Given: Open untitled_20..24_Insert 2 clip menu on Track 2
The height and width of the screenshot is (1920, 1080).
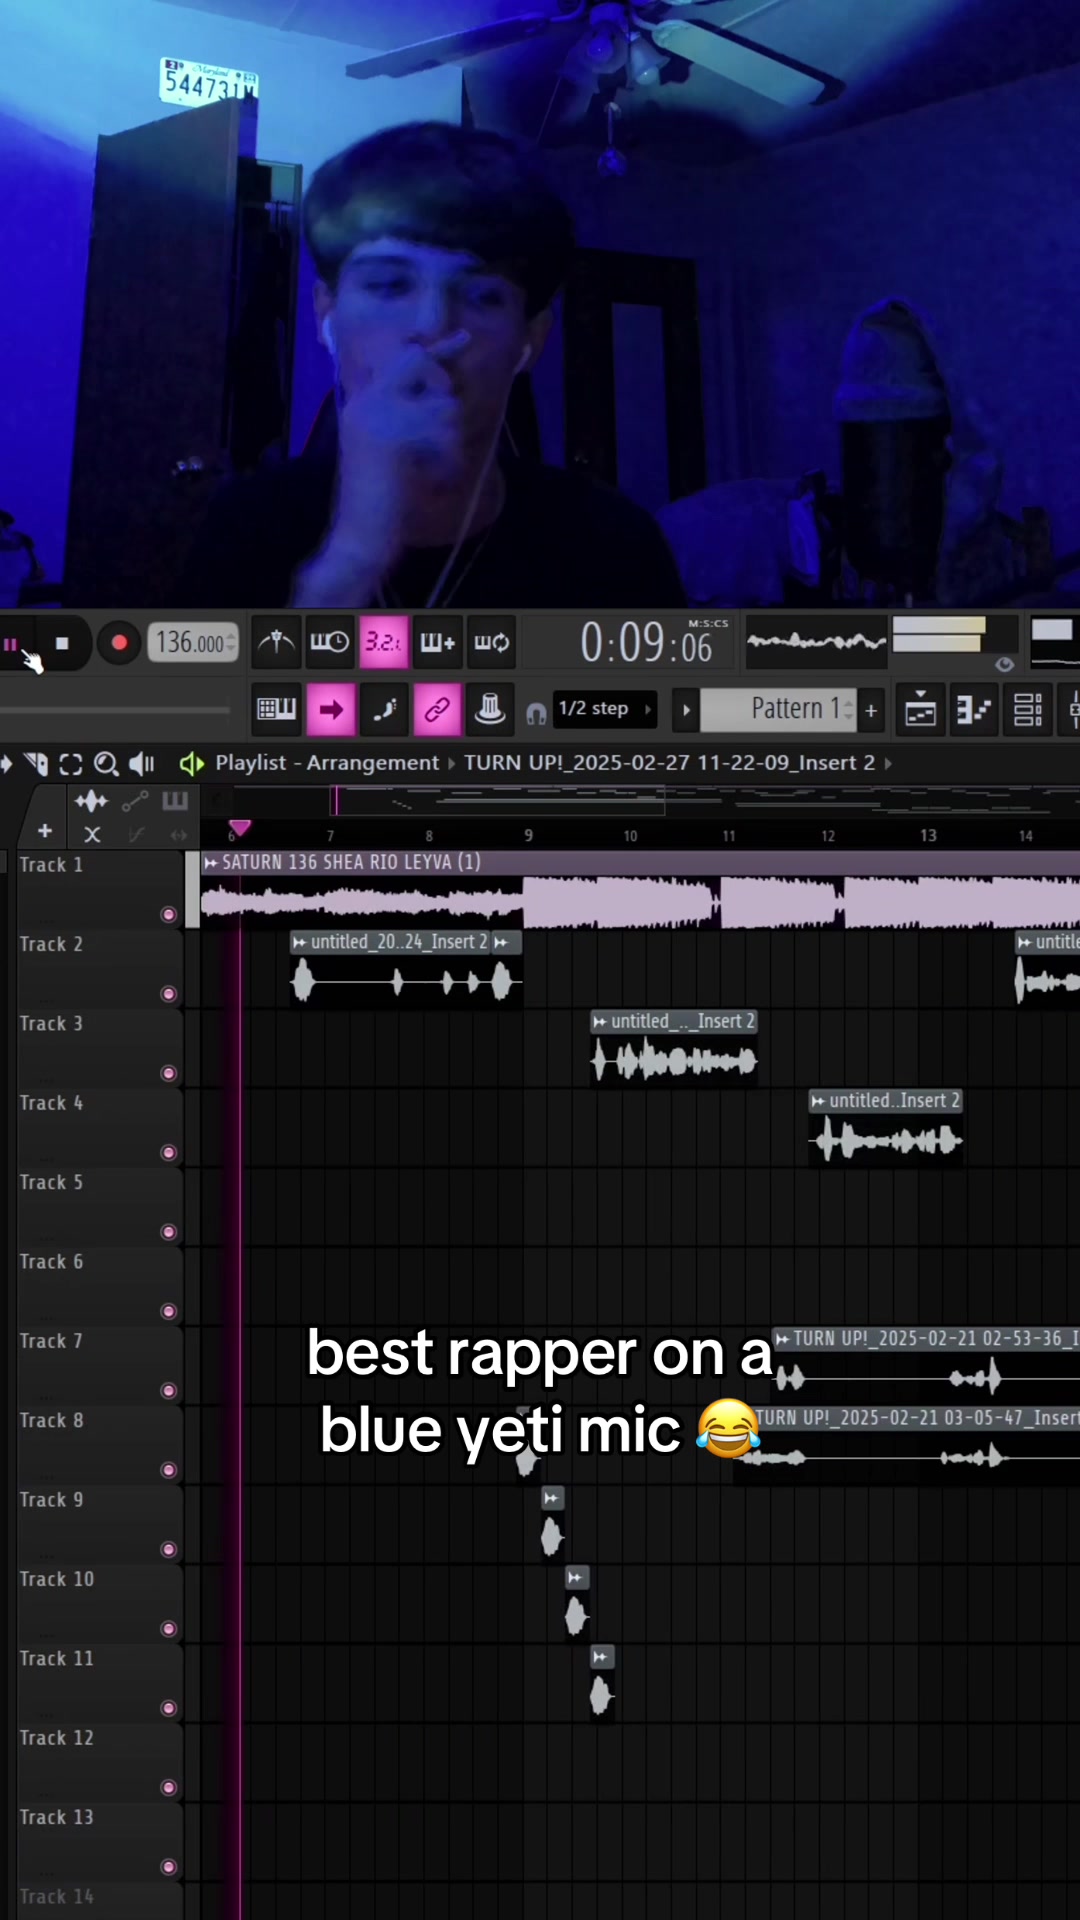Looking at the screenshot, I should (299, 942).
